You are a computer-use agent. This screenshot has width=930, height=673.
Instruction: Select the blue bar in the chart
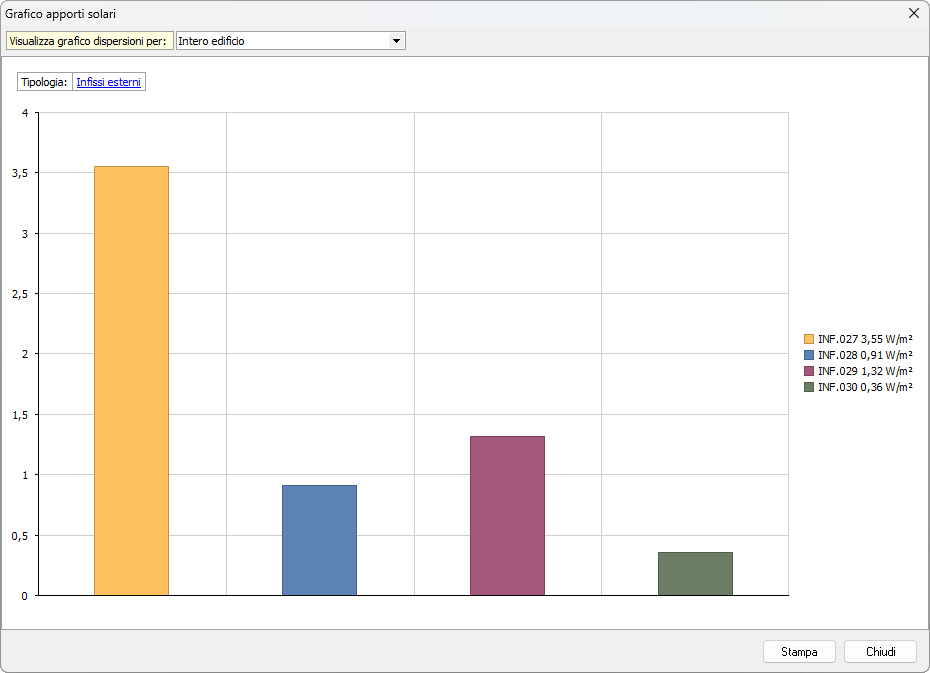tap(319, 540)
